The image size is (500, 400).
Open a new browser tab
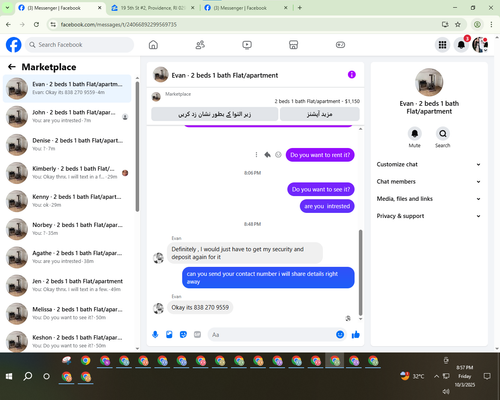[300, 8]
